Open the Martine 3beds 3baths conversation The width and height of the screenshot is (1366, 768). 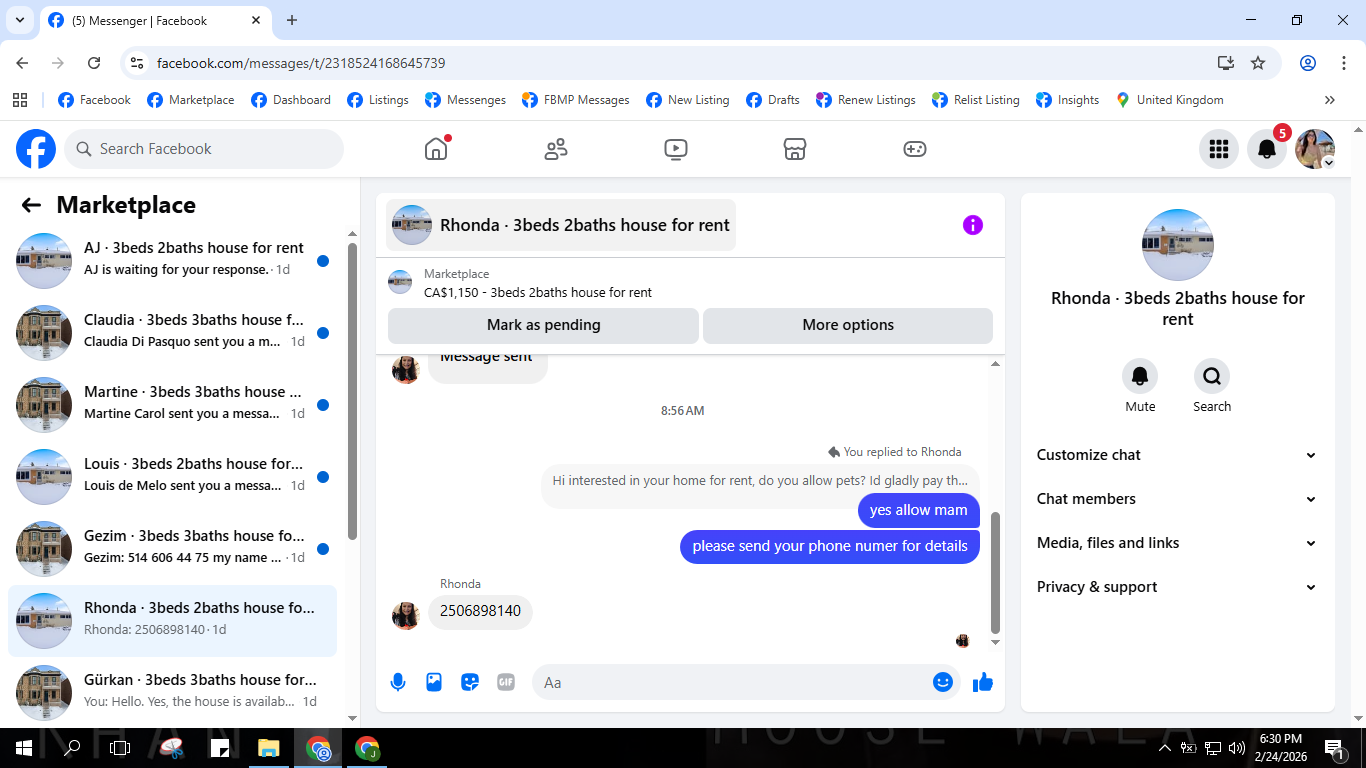(x=172, y=405)
